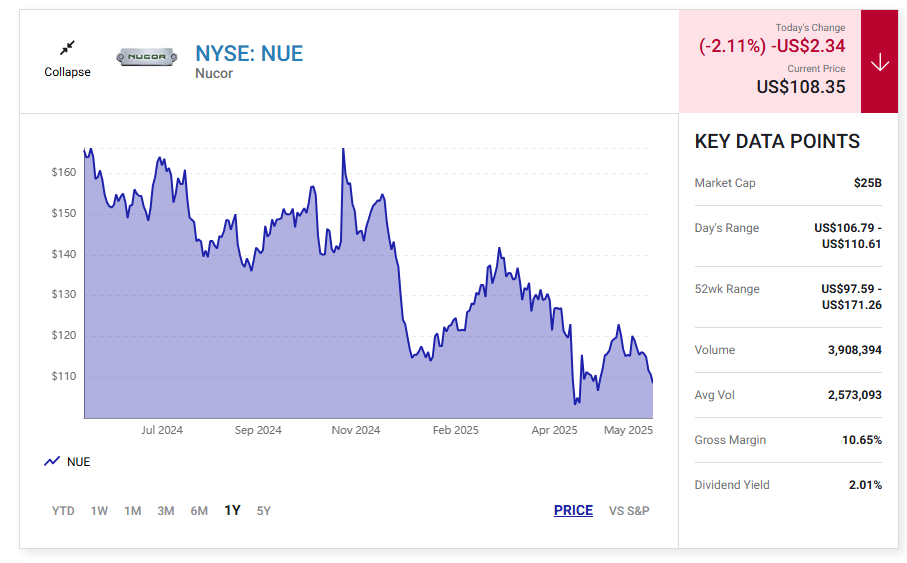This screenshot has width=907, height=563.
Task: Click the $130 y-axis label
Action: tap(64, 294)
